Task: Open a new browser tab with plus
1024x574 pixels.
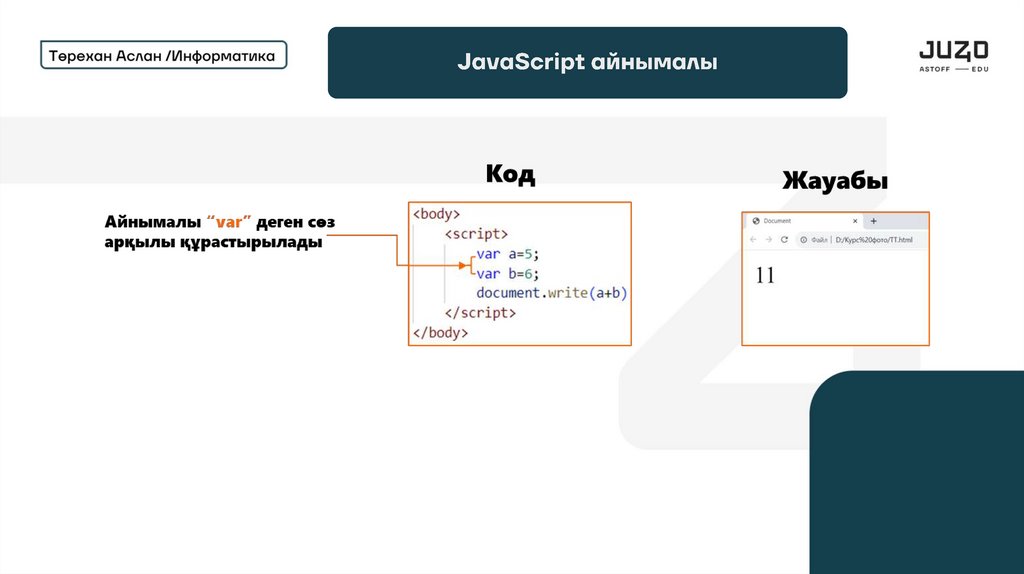Action: [873, 221]
